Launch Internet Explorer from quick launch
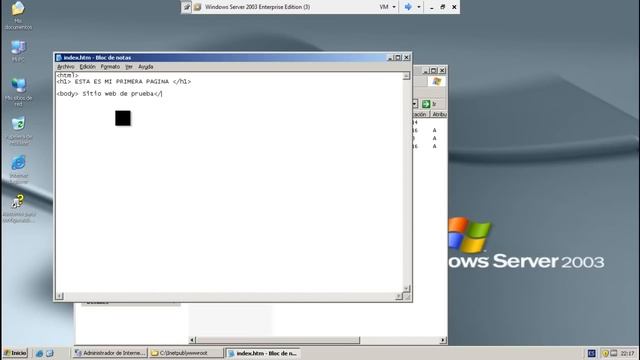The height and width of the screenshot is (360, 640). pos(39,353)
